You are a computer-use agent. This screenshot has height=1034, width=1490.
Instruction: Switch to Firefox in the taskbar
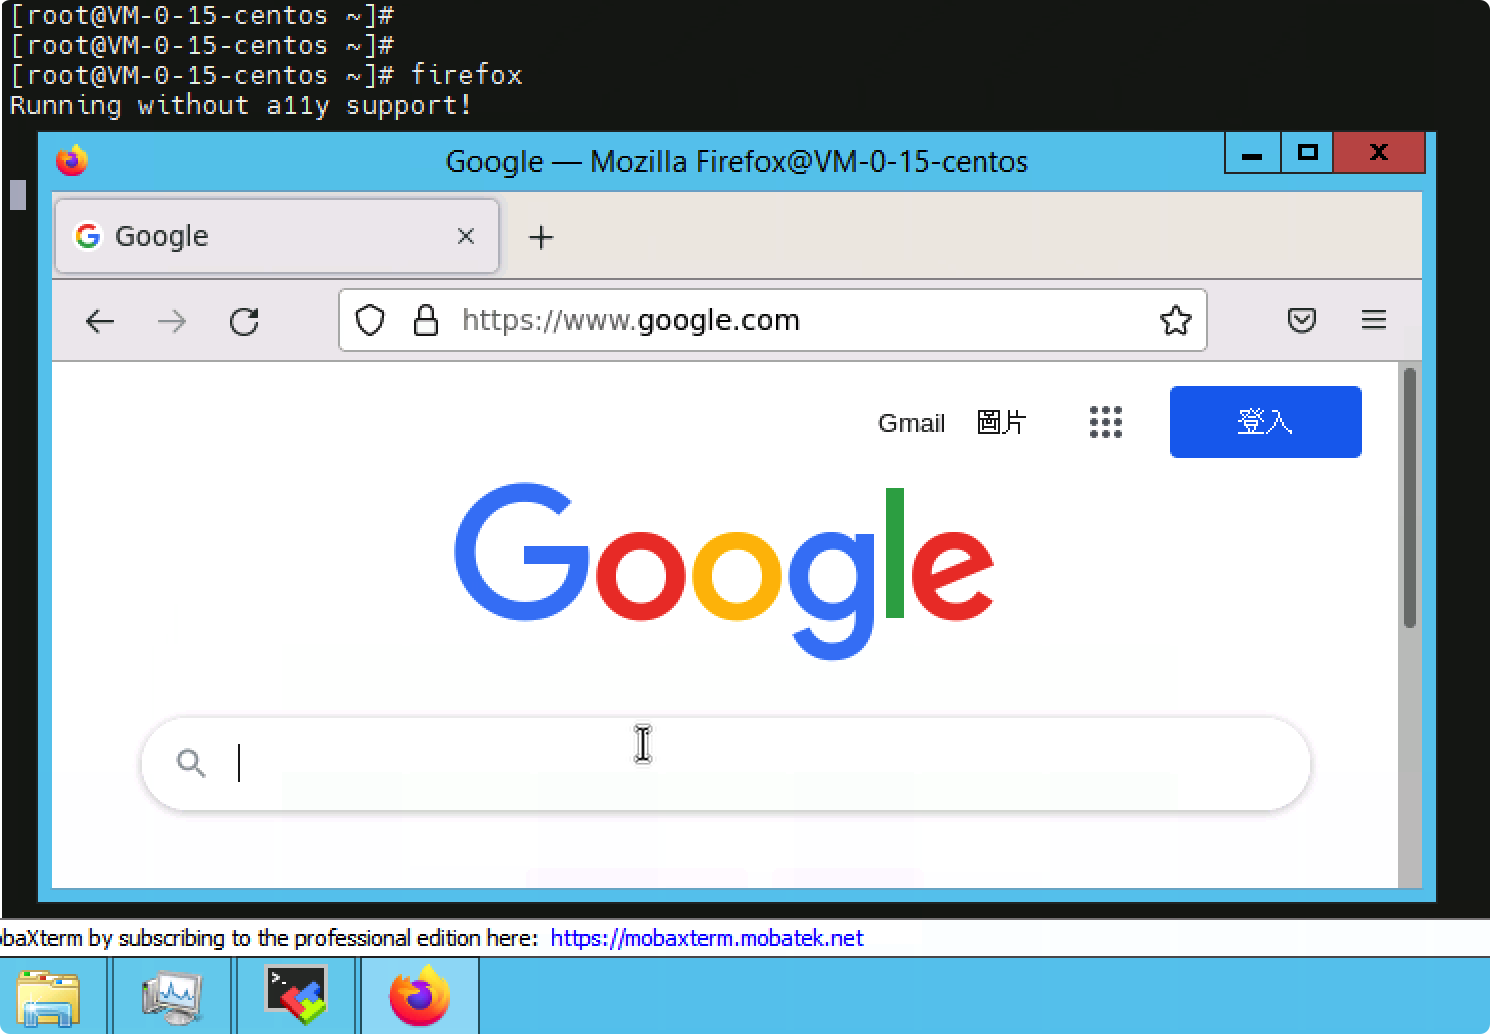pyautogui.click(x=419, y=996)
